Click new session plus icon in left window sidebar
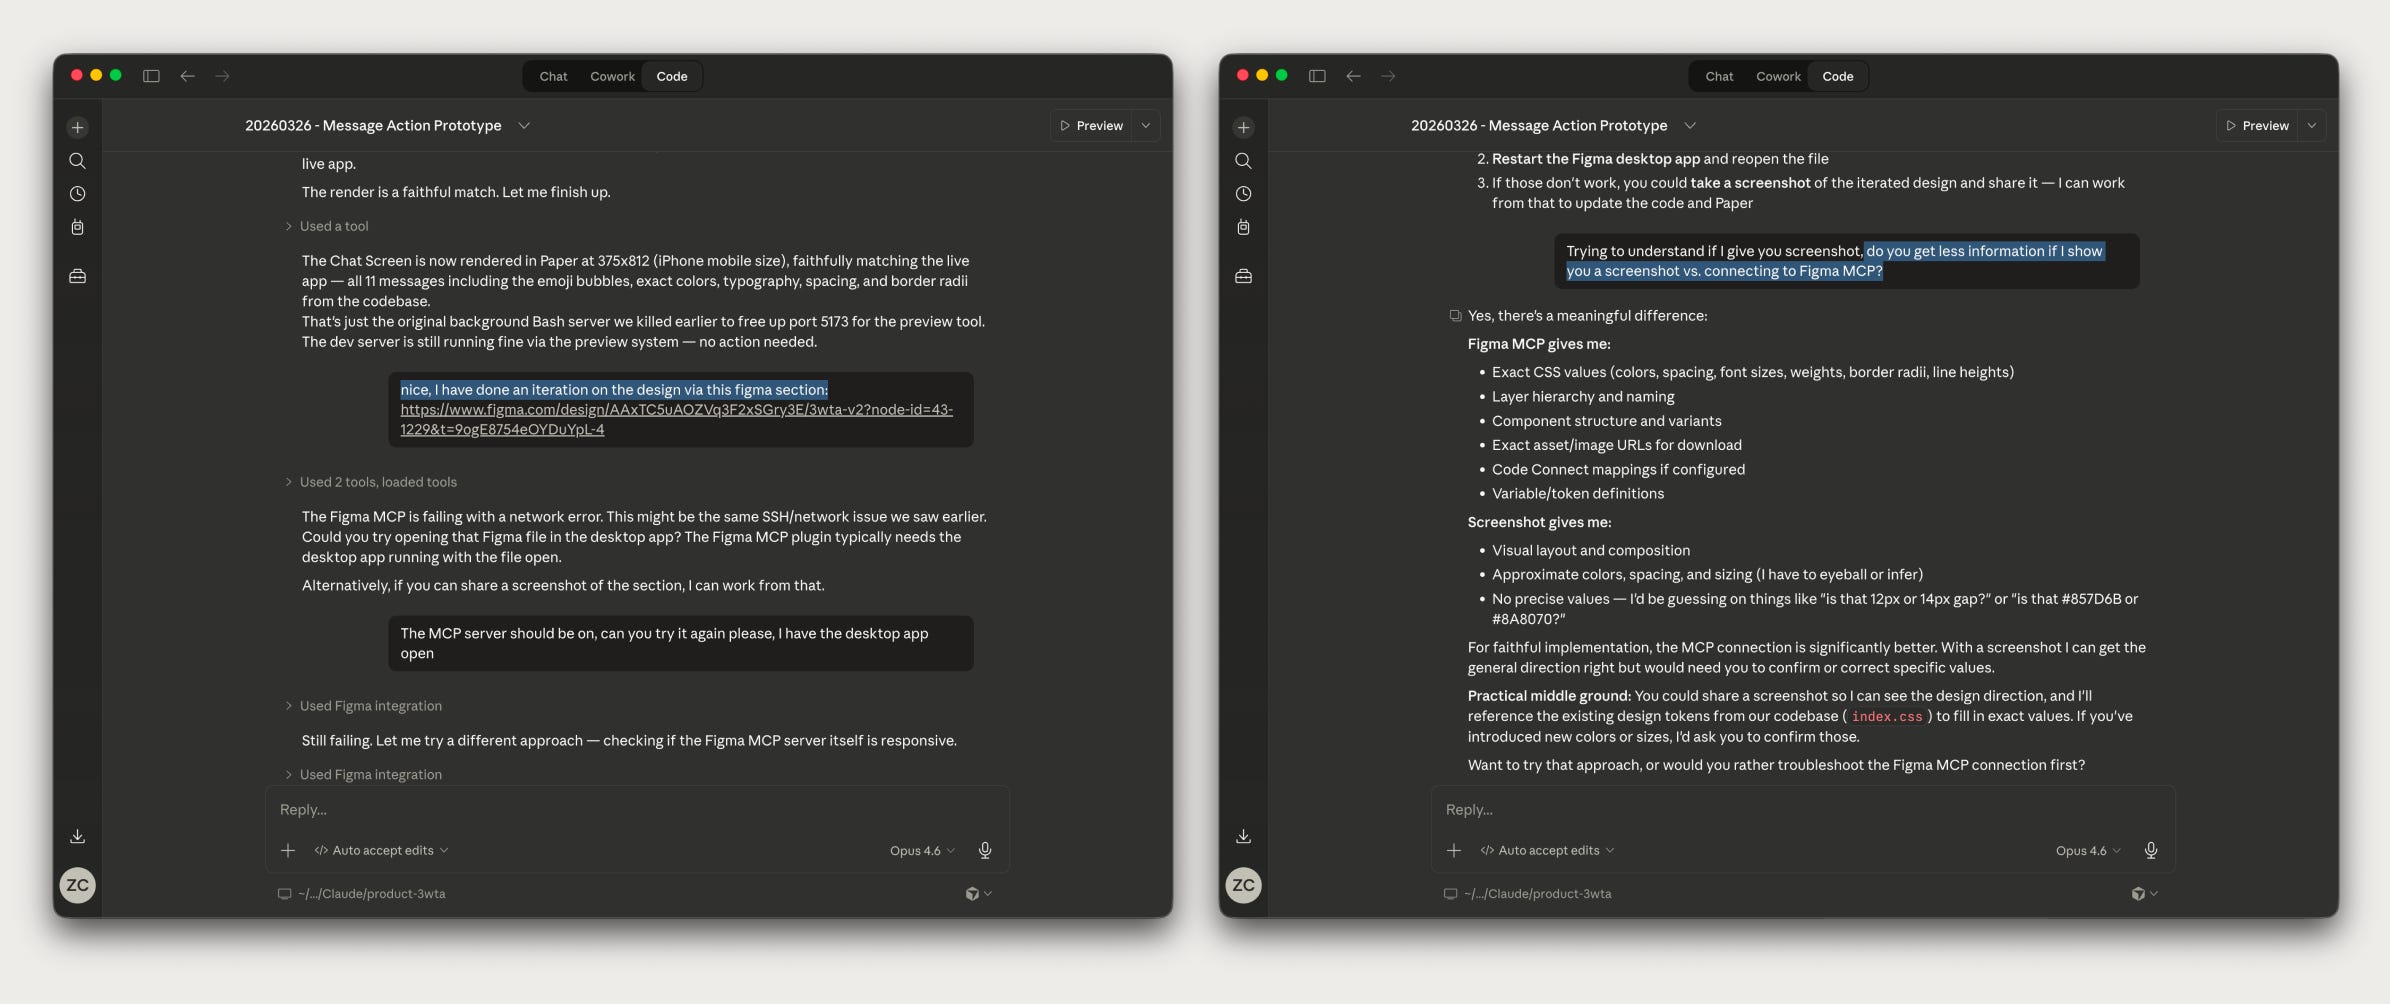2390x1004 pixels. 77,127
